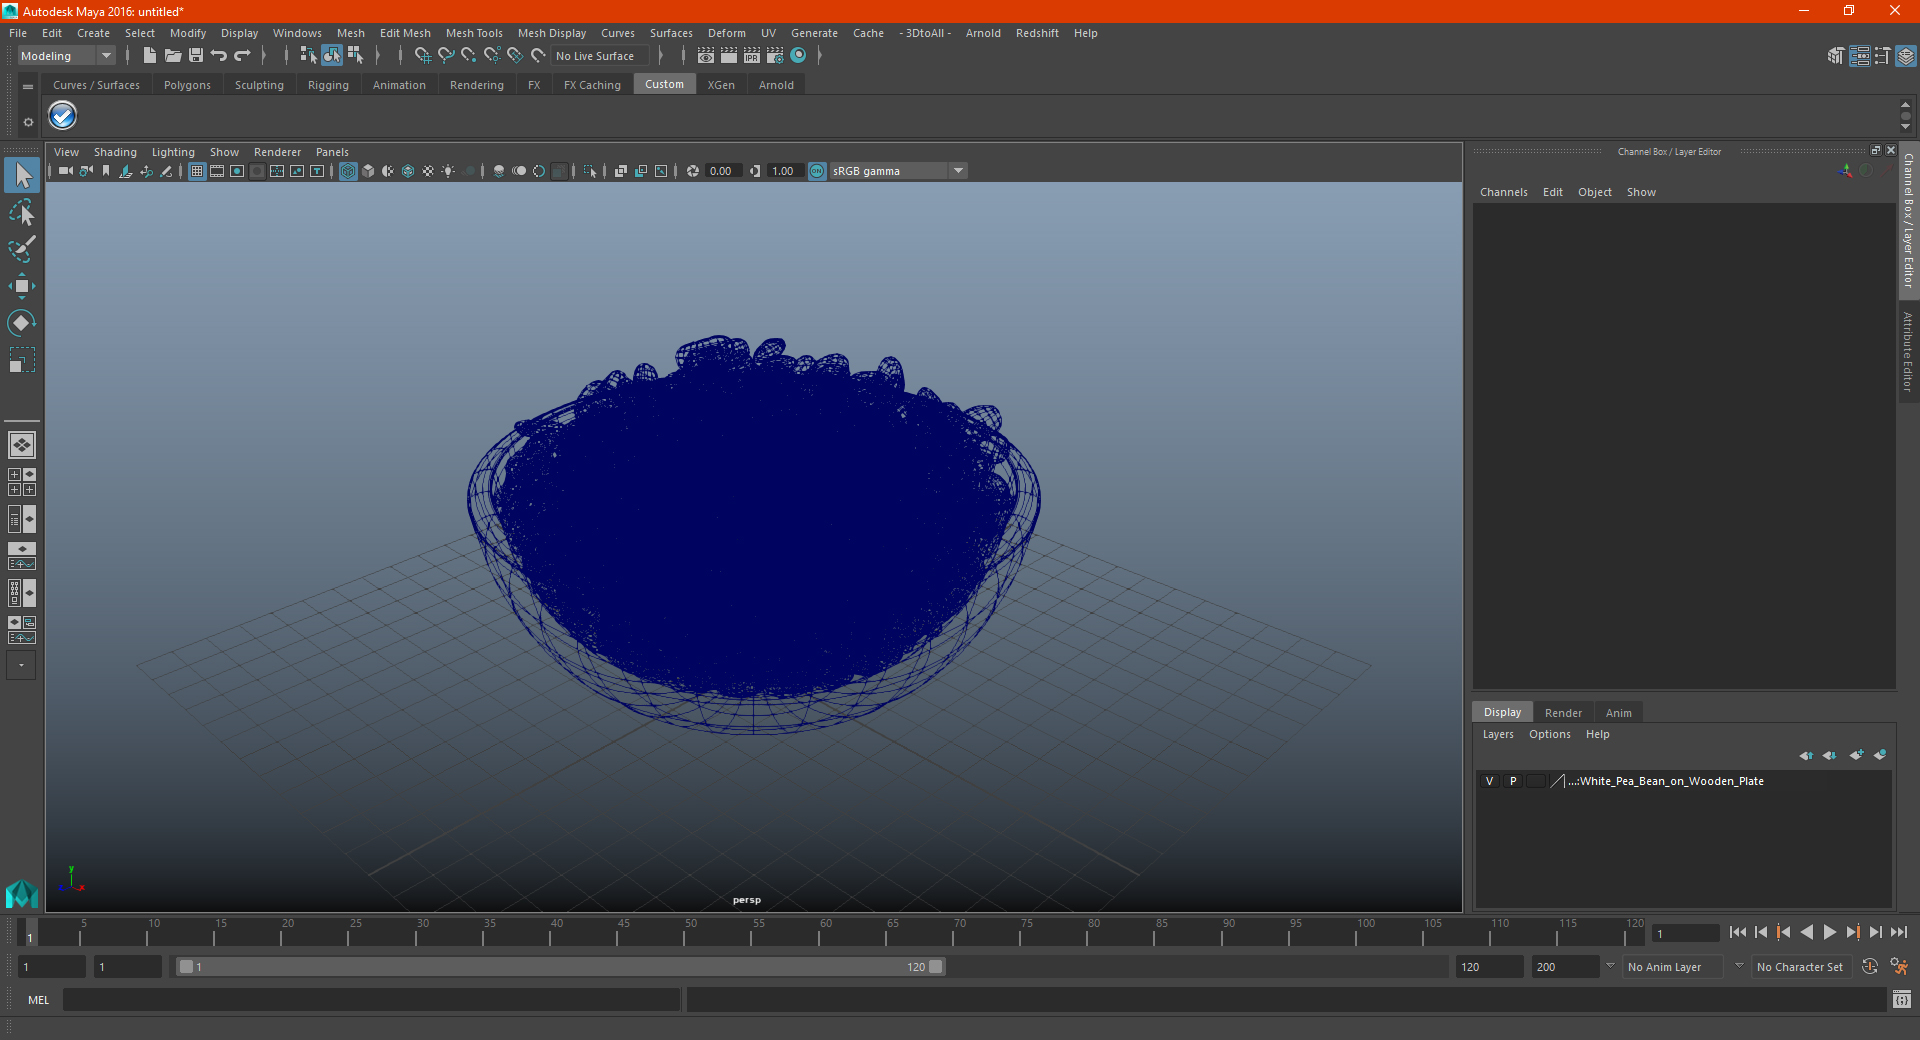Move selected layer up icon
This screenshot has height=1040, width=1920.
coord(1806,755)
